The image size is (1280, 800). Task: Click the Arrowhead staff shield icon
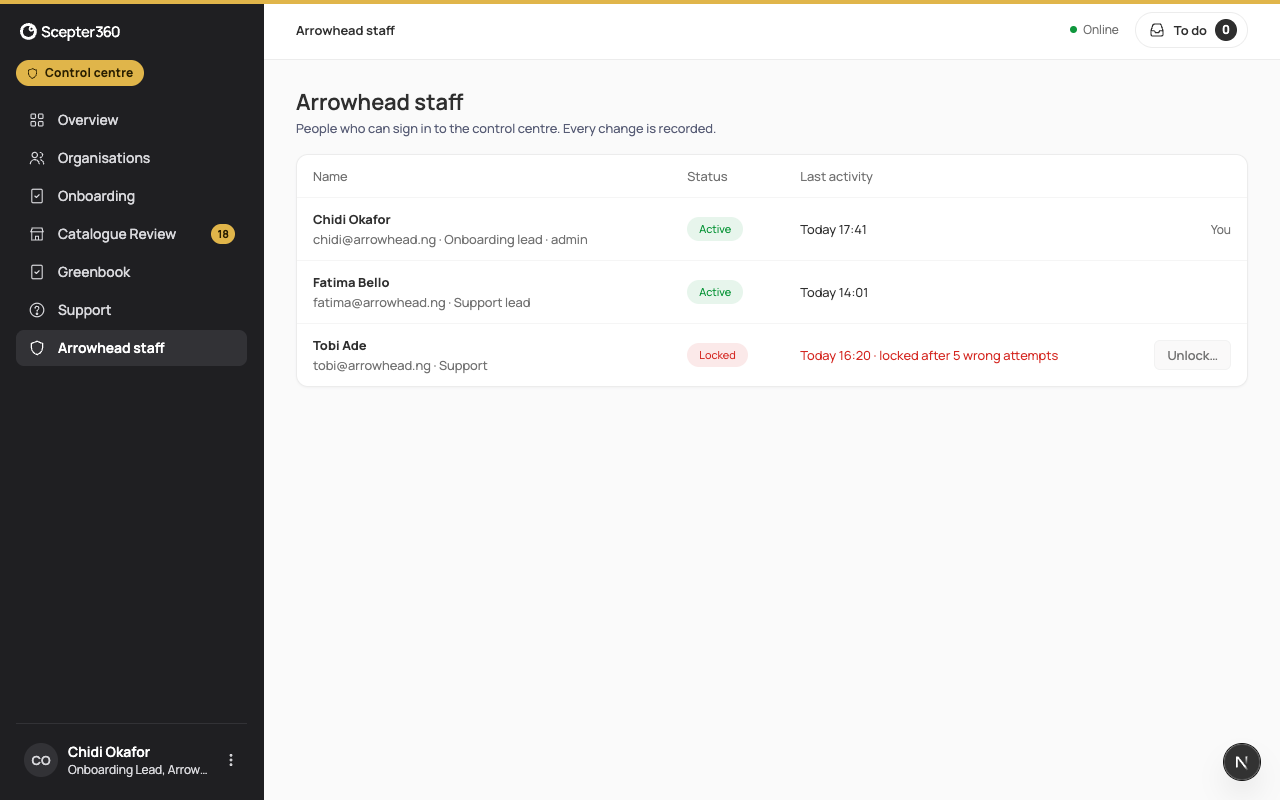point(37,348)
